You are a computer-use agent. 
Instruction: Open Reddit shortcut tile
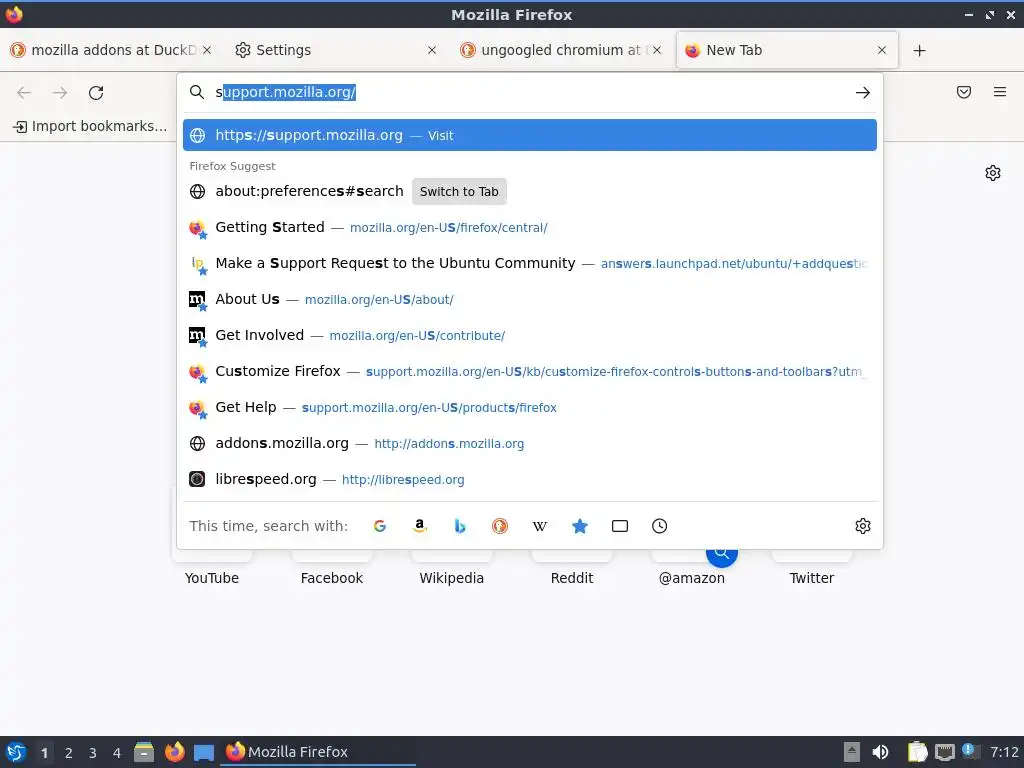coord(572,568)
